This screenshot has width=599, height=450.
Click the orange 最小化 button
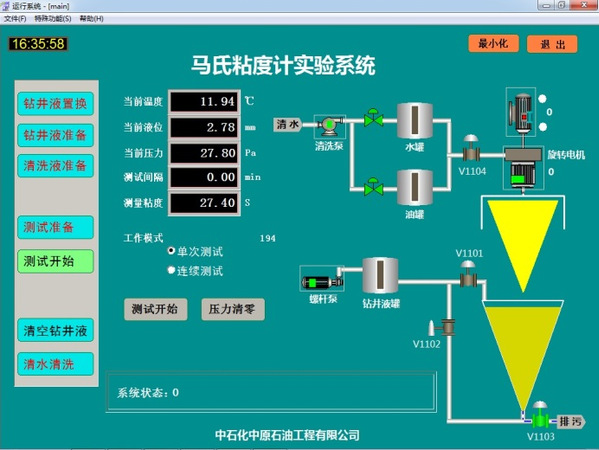tap(493, 44)
